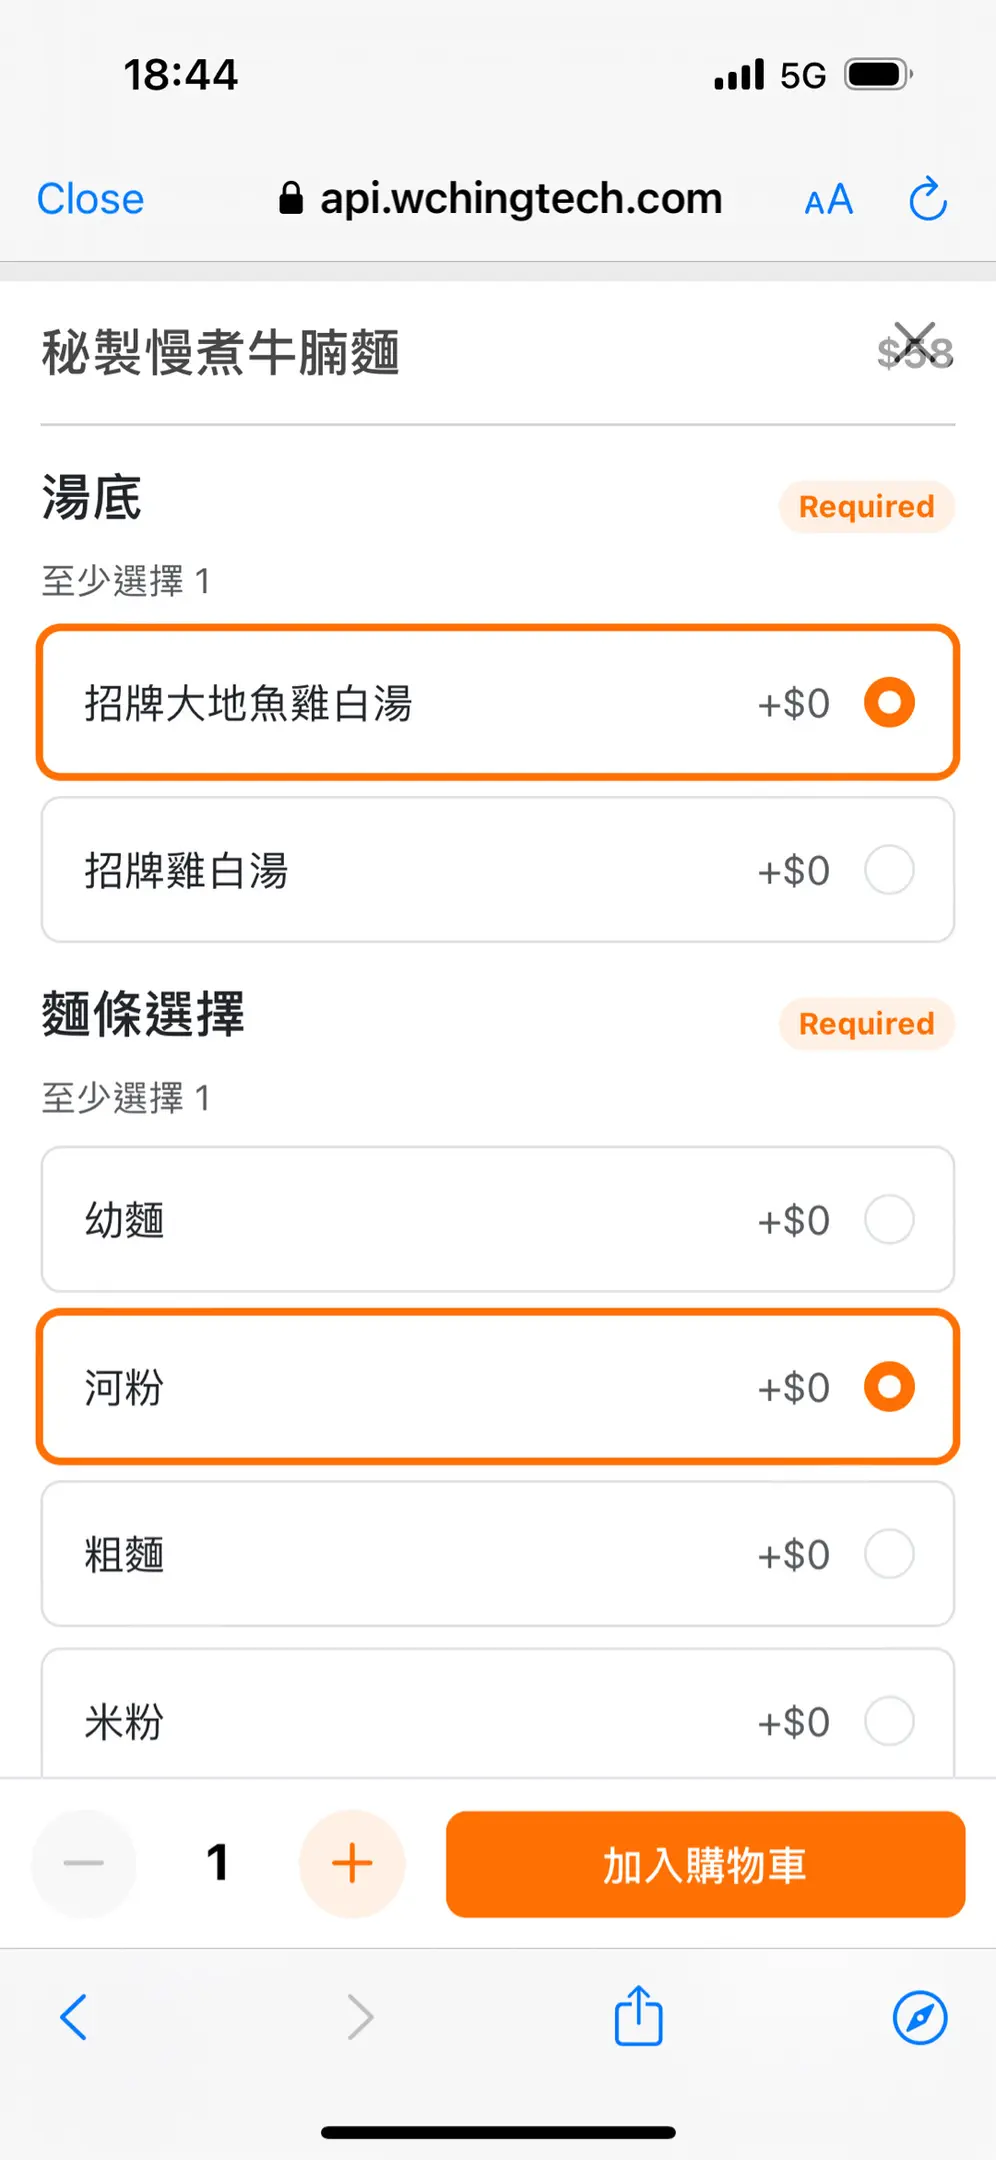996x2160 pixels.
Task: Select 招牌大地魚雞白湯 soup option
Action: (498, 702)
